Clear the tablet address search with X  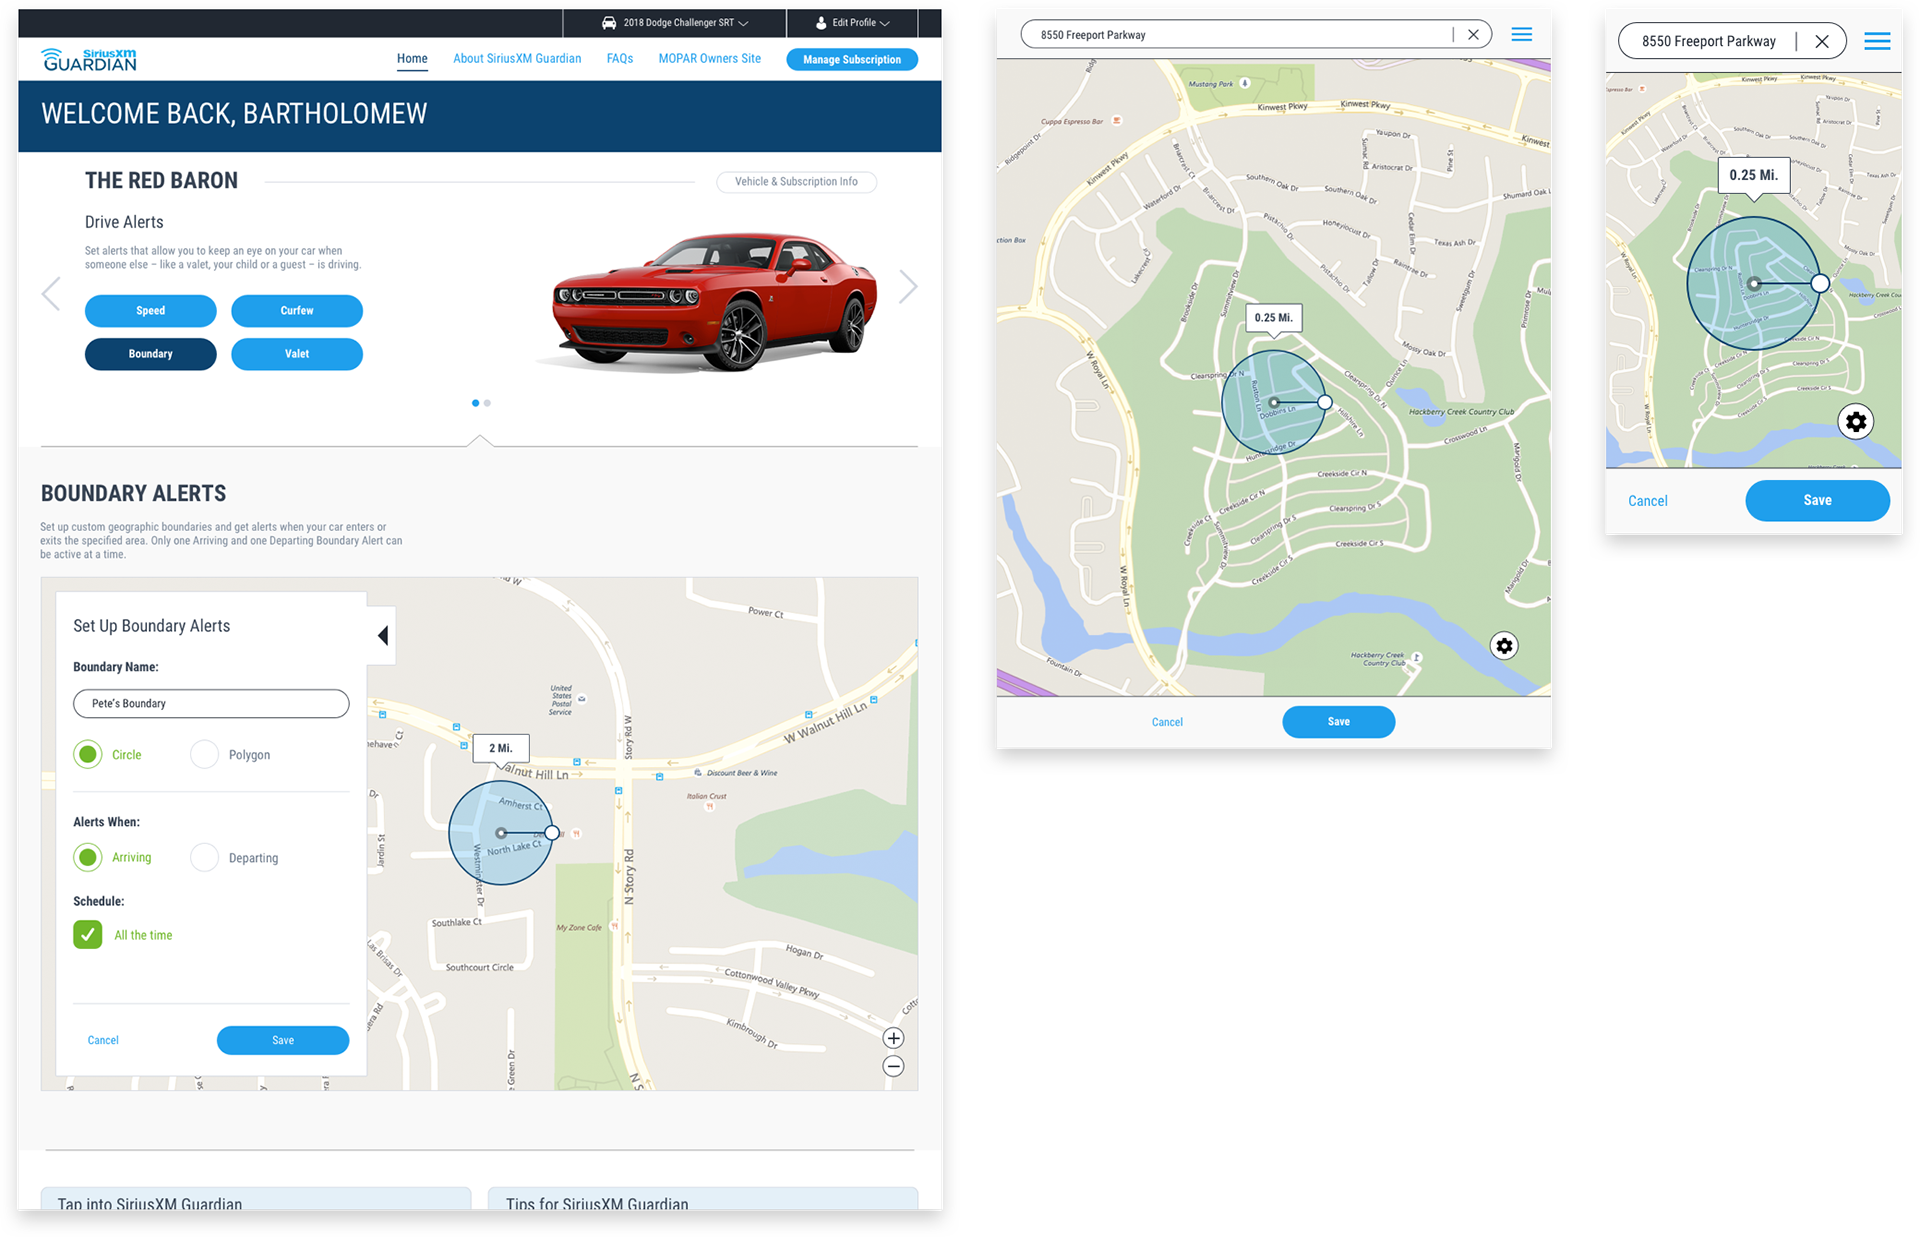coord(1473,35)
